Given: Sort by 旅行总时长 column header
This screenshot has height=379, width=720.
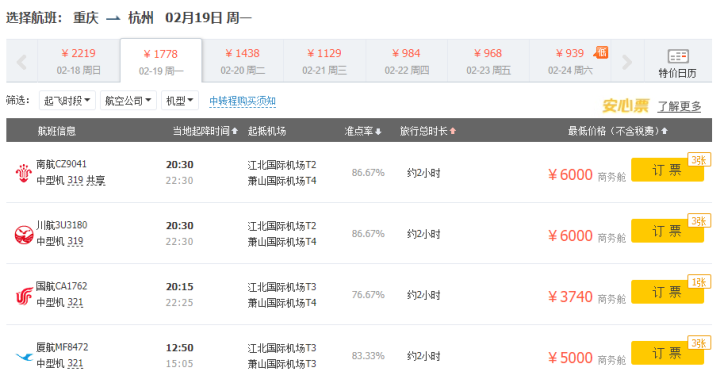Looking at the screenshot, I should tap(428, 131).
